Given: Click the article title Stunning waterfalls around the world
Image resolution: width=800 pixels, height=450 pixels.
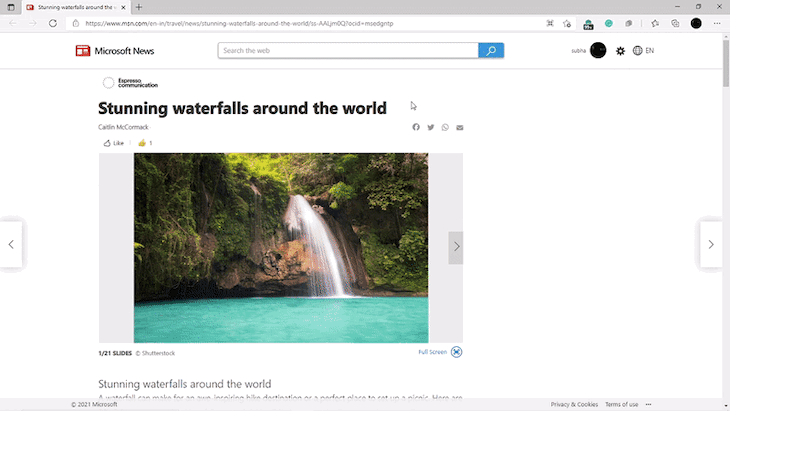Looking at the screenshot, I should tap(242, 108).
